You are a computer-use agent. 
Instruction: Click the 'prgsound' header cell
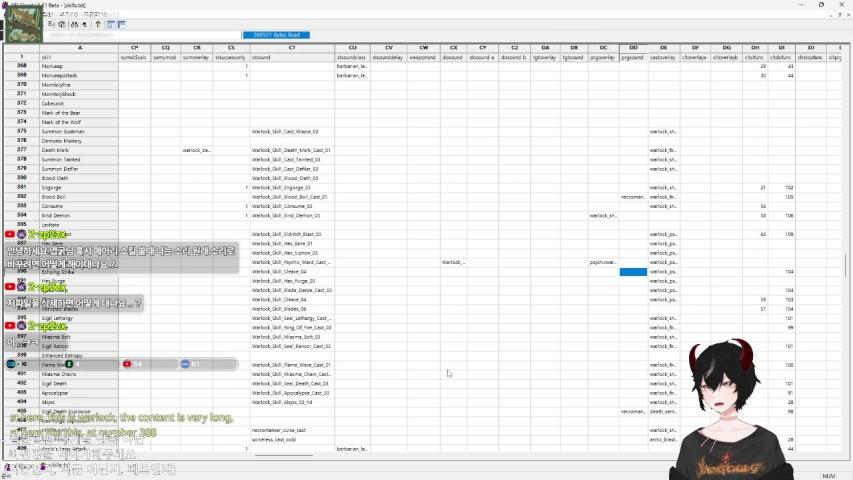point(633,57)
